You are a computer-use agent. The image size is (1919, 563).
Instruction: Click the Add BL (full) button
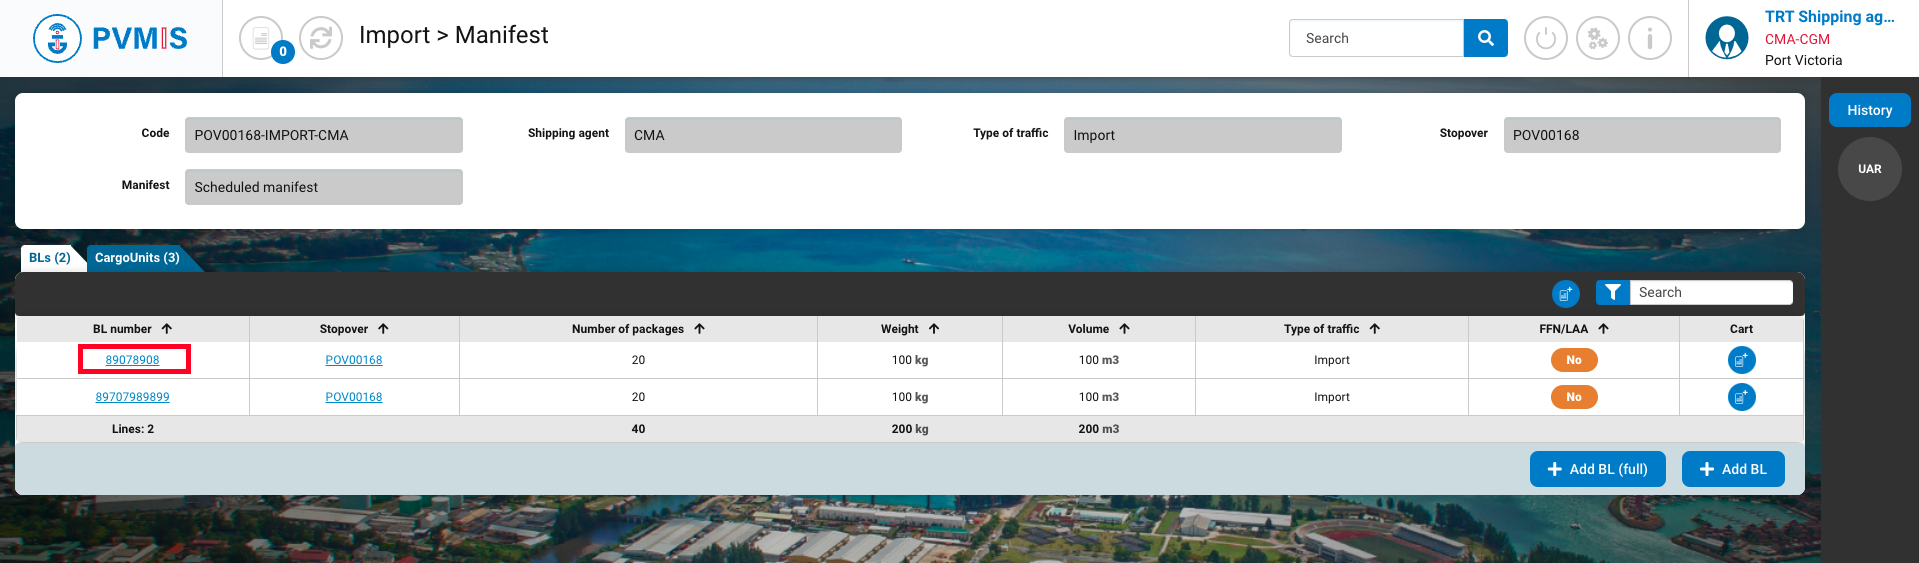tap(1597, 469)
